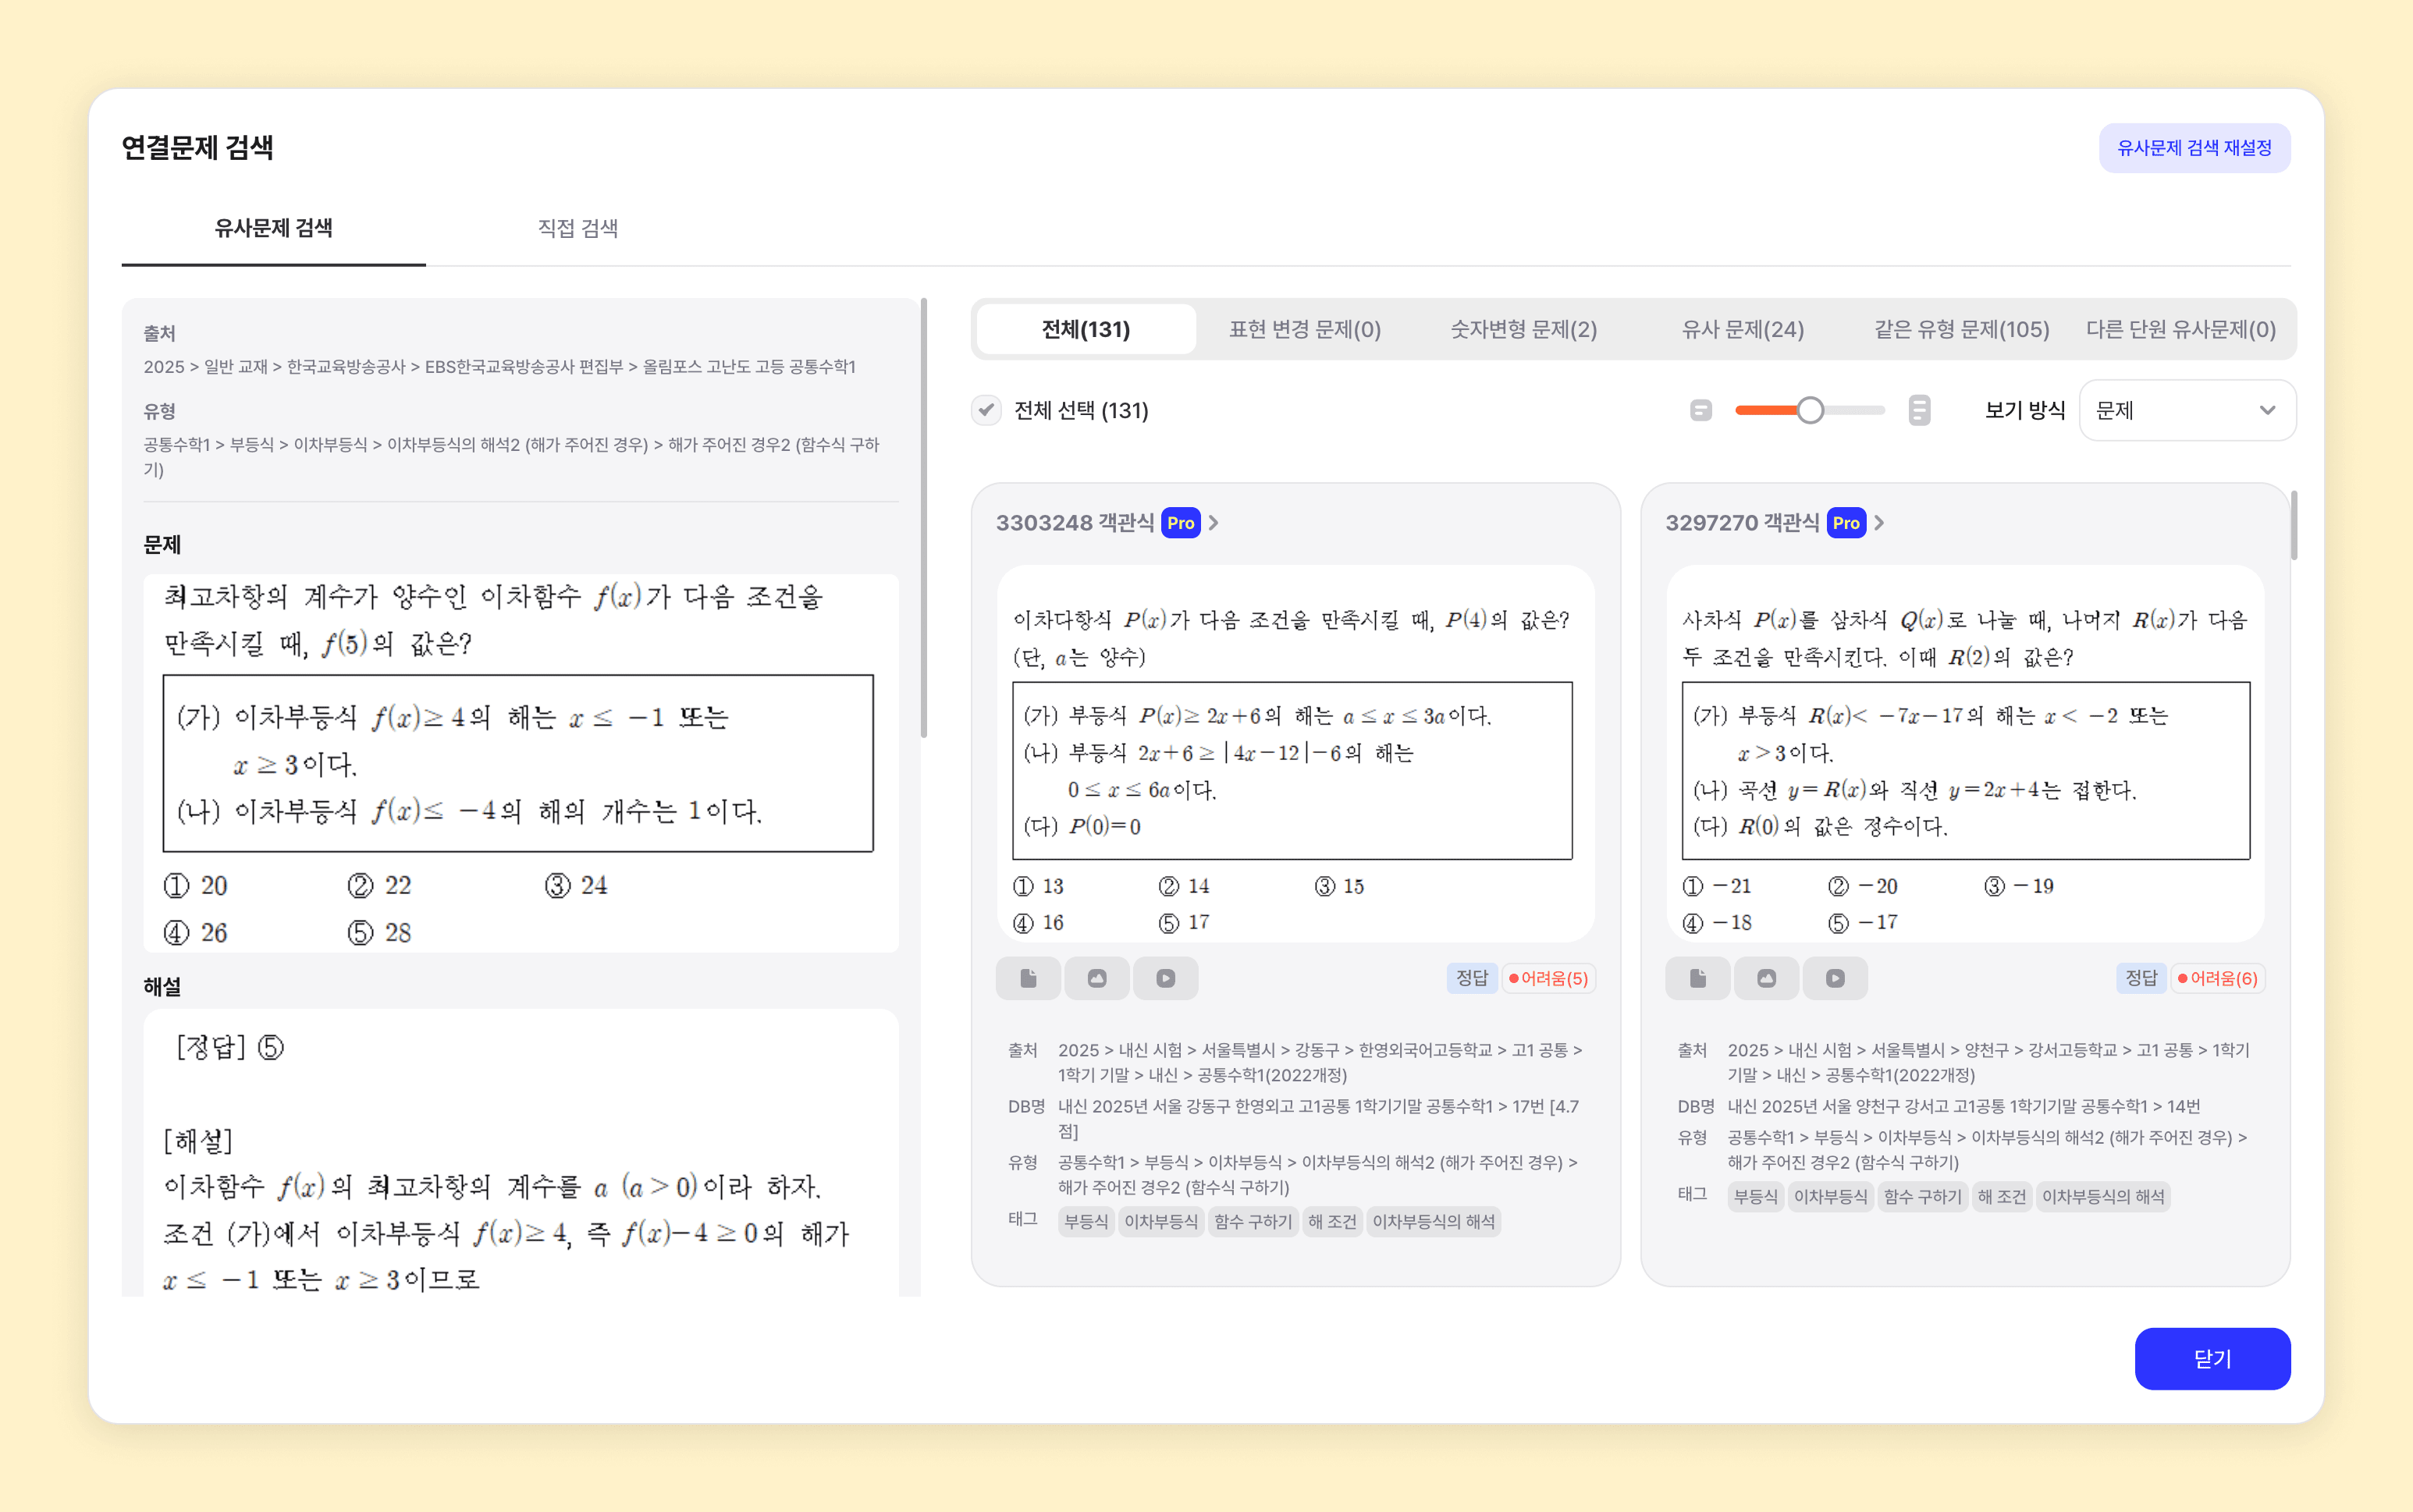Viewport: 2413px width, 1512px height.
Task: Click answer choice ⑤ 28 in source problem
Action: [379, 933]
